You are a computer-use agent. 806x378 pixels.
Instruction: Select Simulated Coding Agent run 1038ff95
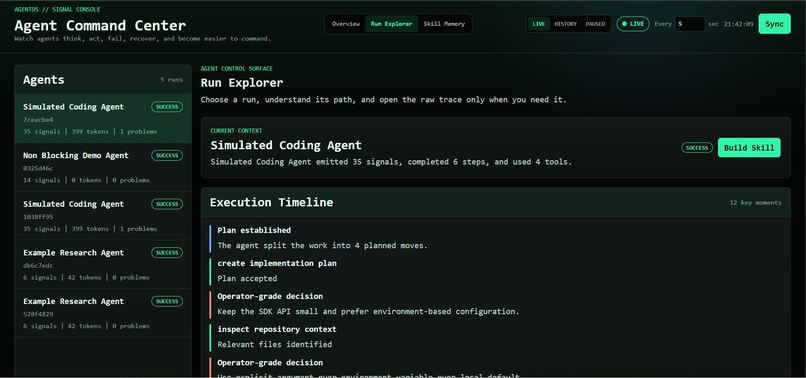103,215
